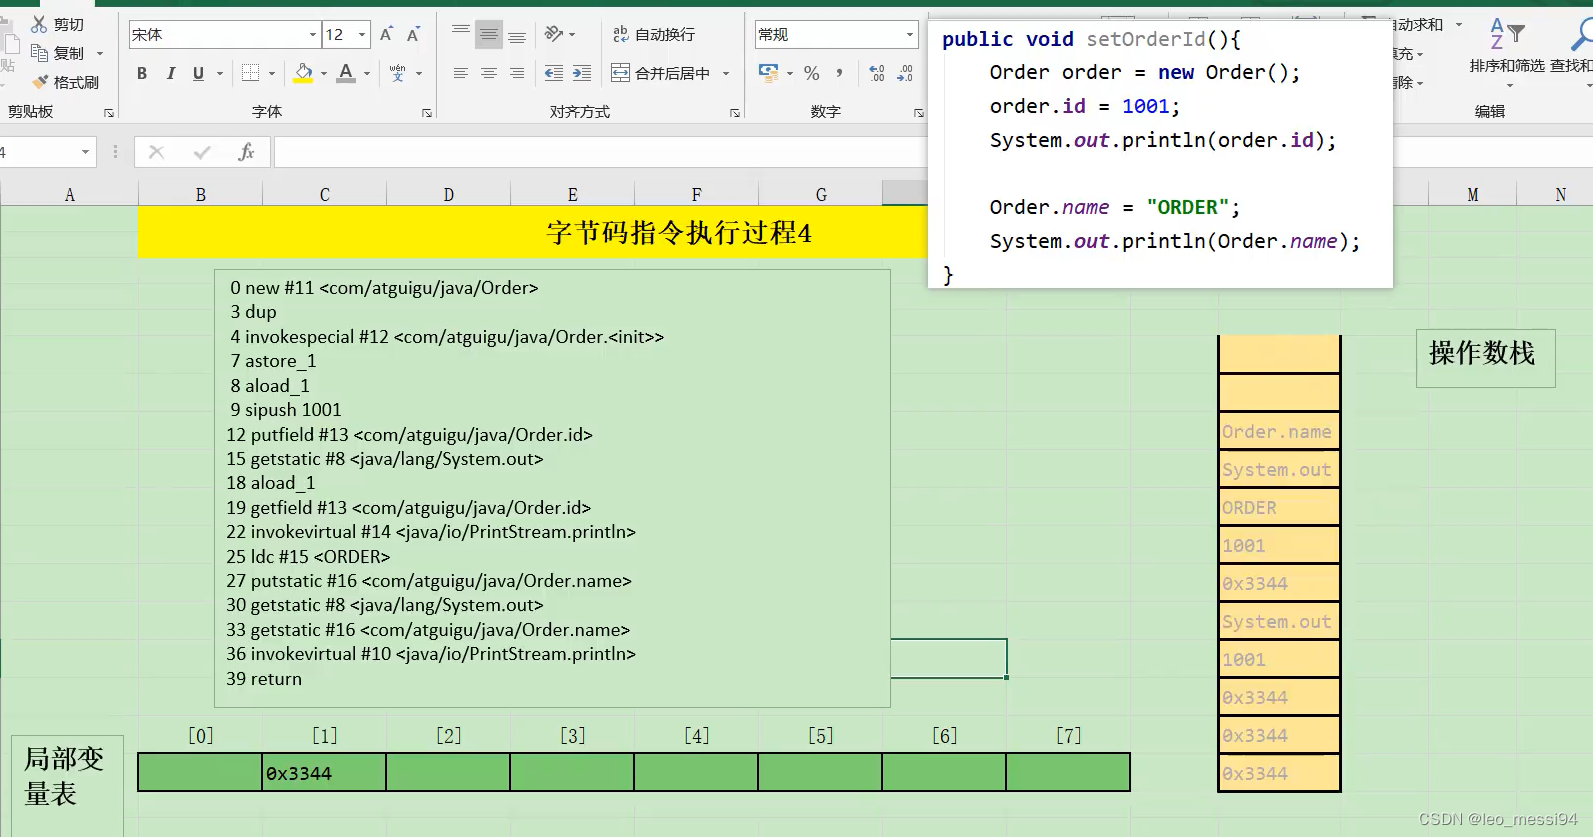The height and width of the screenshot is (837, 1593).
Task: Select the Format Painter (格式刷) tool
Action: click(x=66, y=82)
